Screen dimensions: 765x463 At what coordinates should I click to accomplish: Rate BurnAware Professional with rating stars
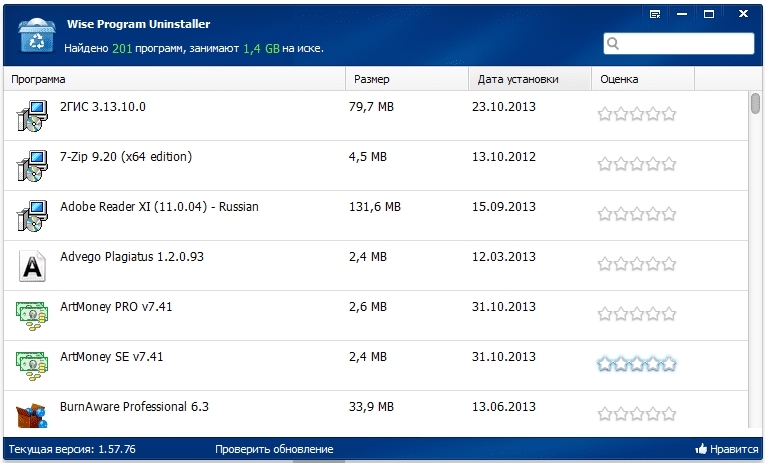pyautogui.click(x=637, y=414)
